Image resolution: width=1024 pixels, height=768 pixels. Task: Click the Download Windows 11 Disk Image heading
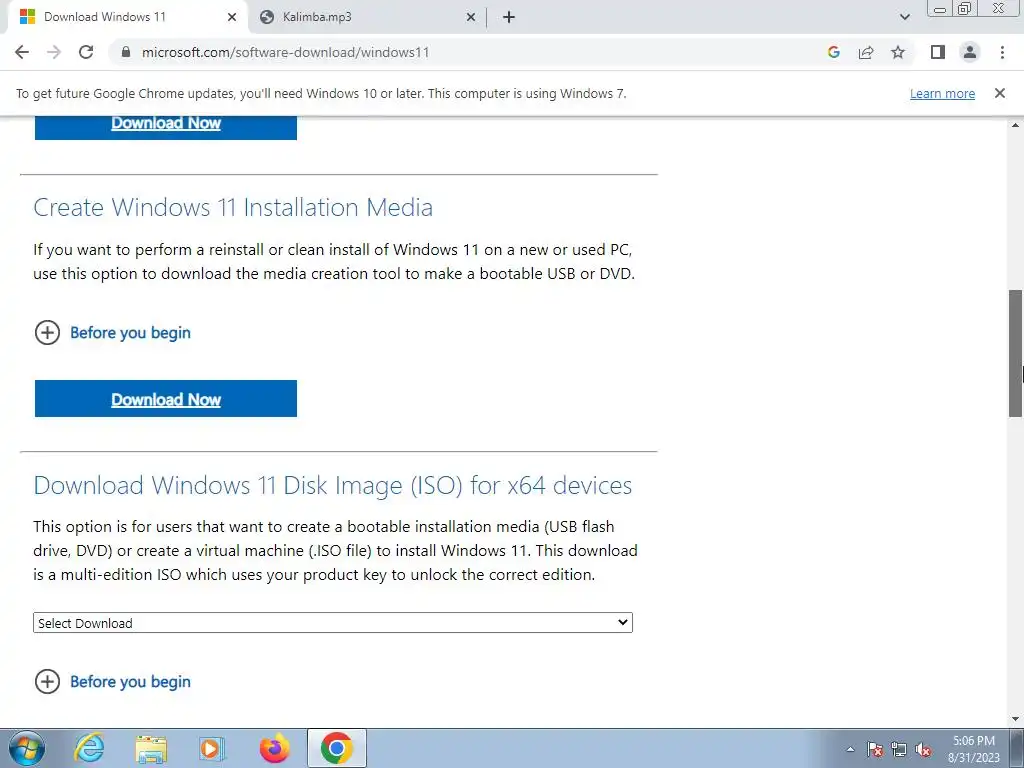point(332,485)
